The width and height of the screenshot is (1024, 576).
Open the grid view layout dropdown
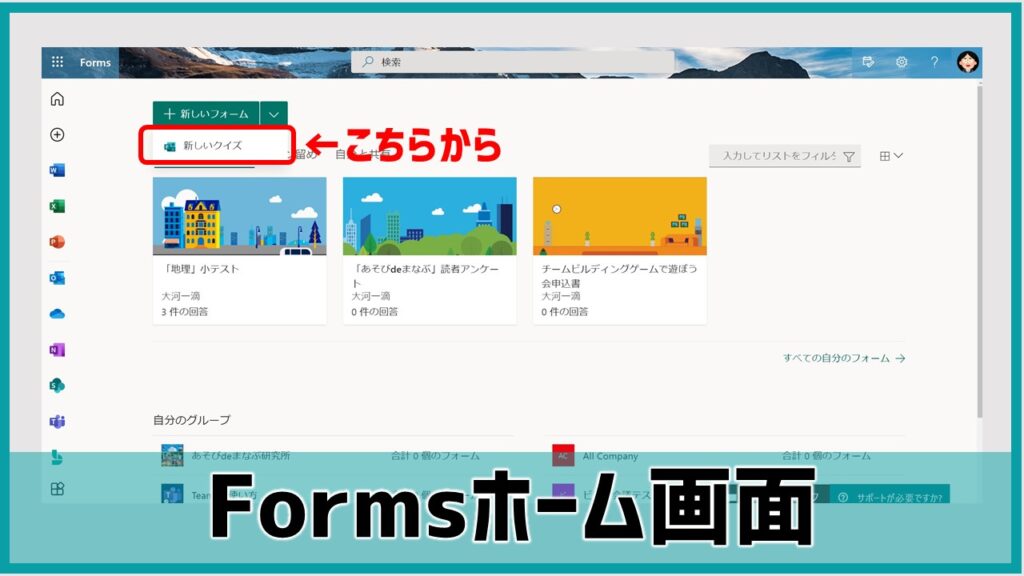891,156
